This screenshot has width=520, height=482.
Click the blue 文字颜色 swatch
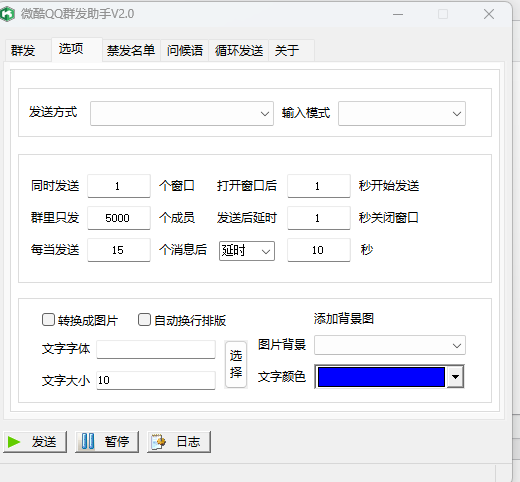pos(381,377)
